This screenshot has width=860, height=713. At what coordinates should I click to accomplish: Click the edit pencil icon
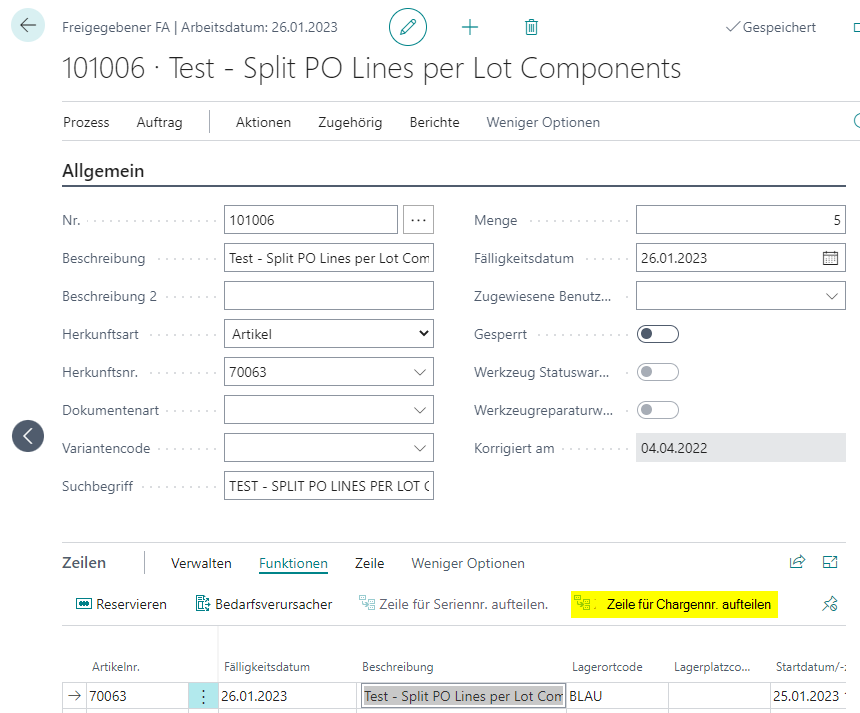[408, 27]
